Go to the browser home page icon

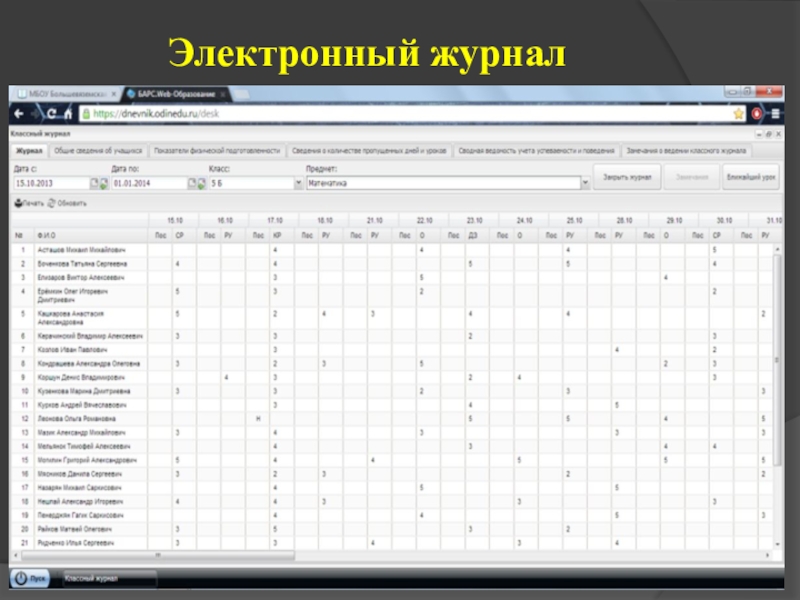(69, 113)
